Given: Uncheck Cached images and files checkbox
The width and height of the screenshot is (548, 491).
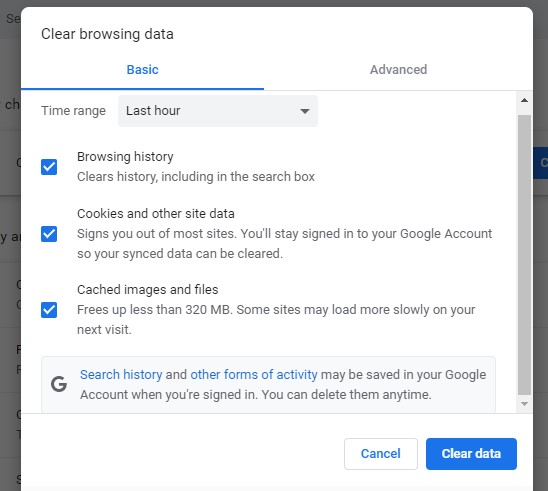Looking at the screenshot, I should click(x=49, y=310).
